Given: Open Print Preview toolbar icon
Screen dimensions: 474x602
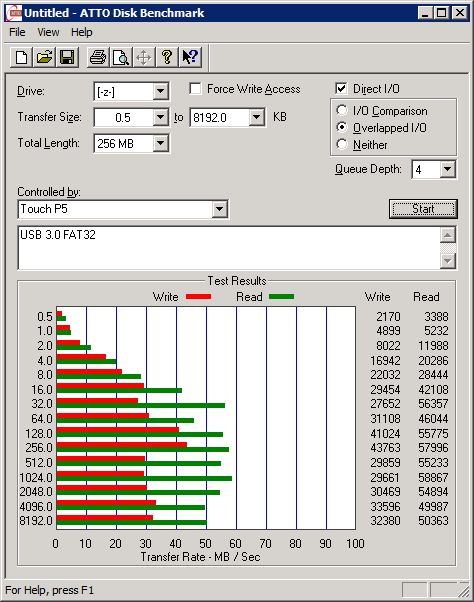Looking at the screenshot, I should (x=121, y=58).
